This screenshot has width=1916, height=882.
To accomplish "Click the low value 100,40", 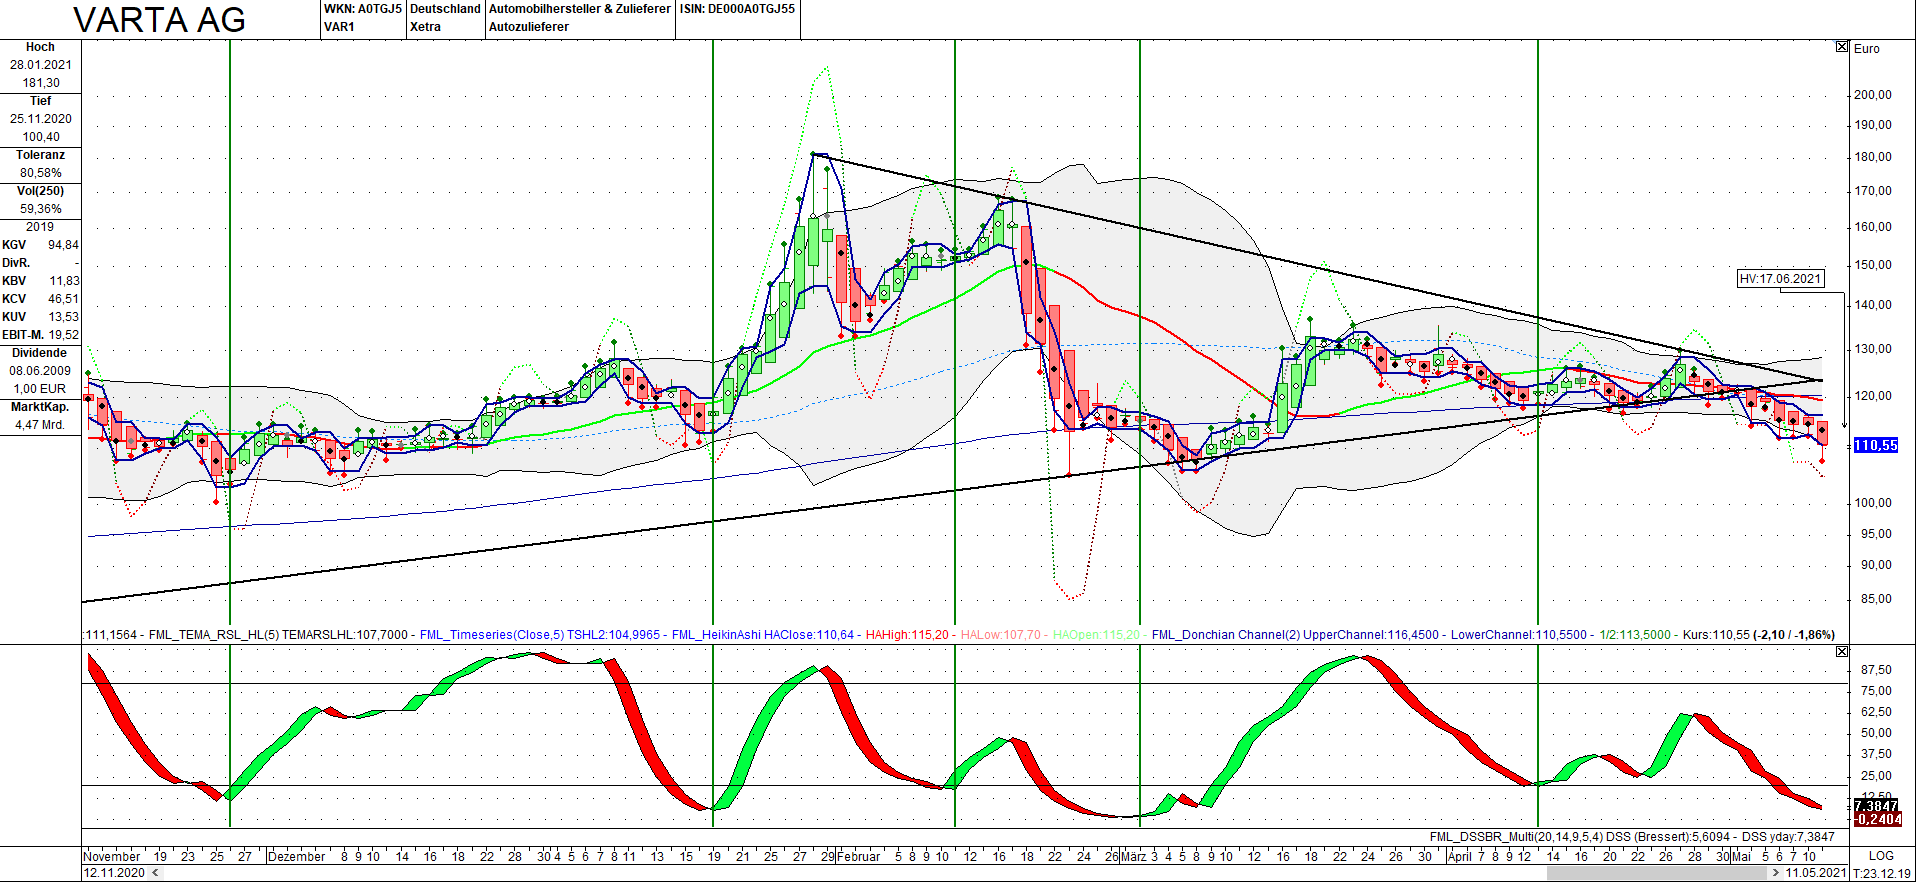I will (x=41, y=137).
